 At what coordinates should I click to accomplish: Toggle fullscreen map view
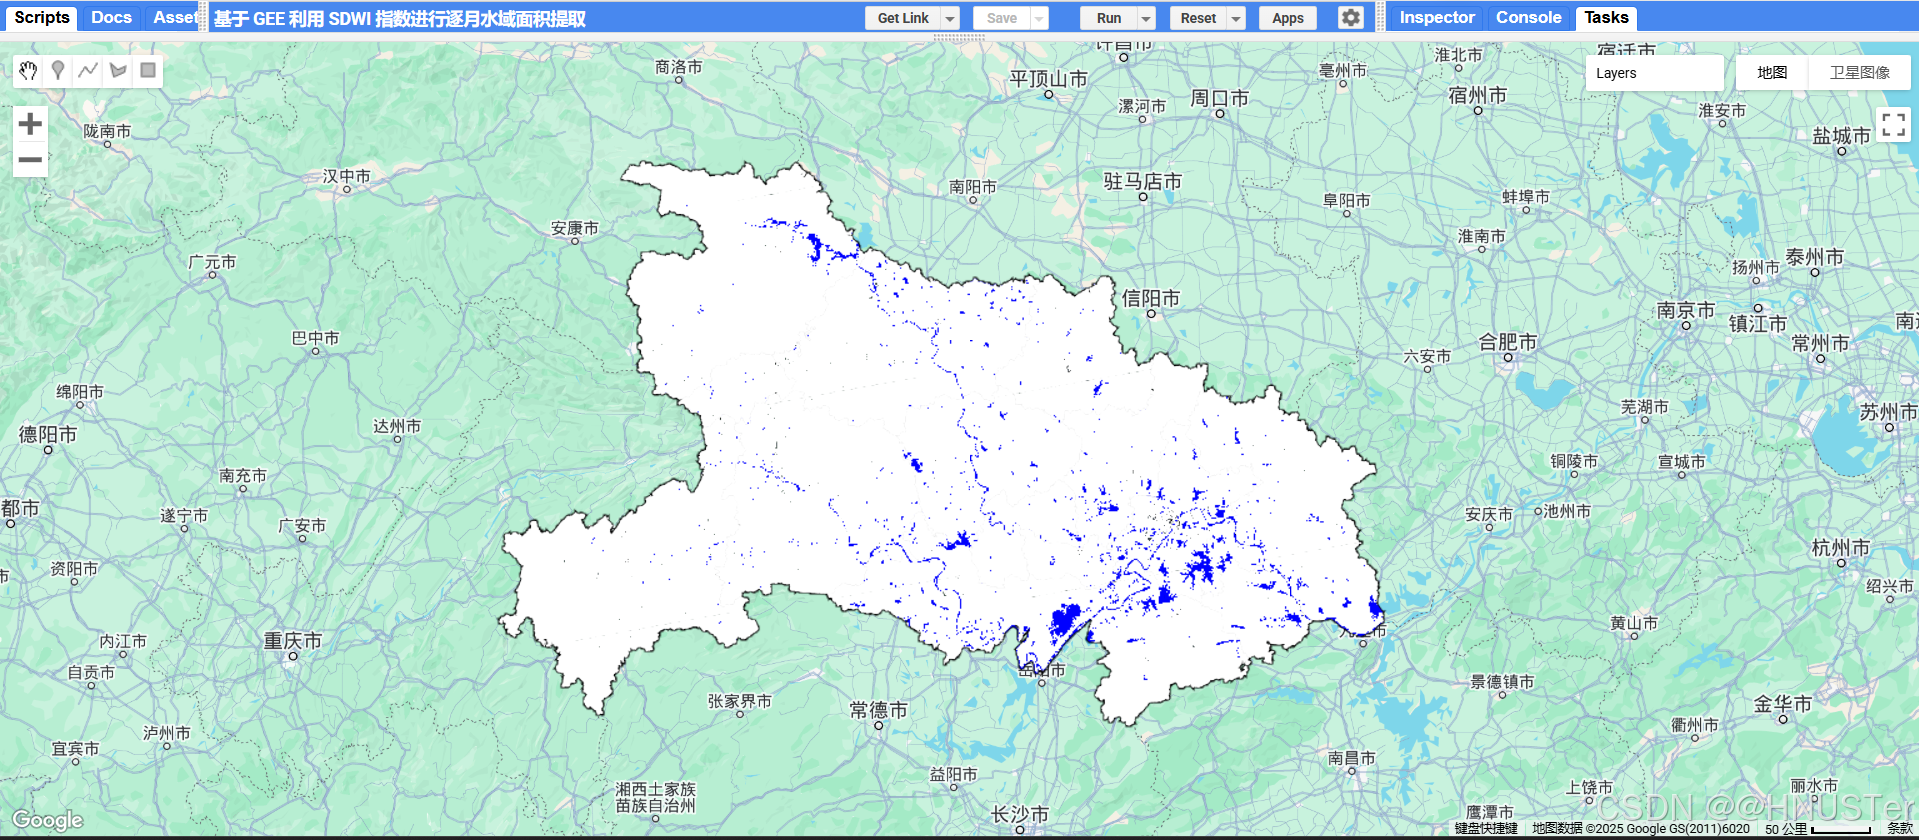[x=1893, y=125]
